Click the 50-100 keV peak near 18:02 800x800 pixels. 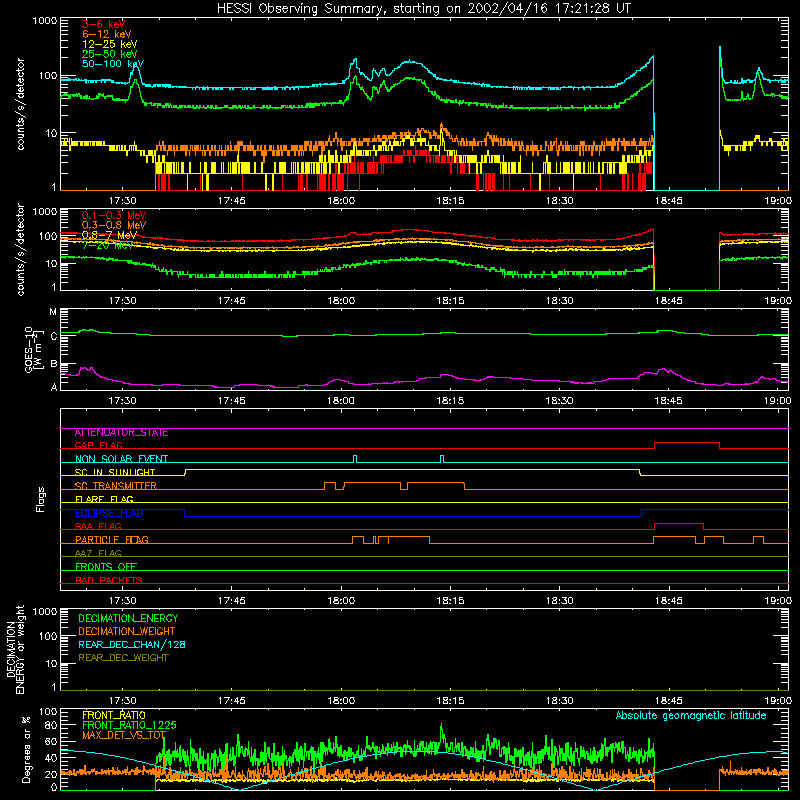pos(355,60)
